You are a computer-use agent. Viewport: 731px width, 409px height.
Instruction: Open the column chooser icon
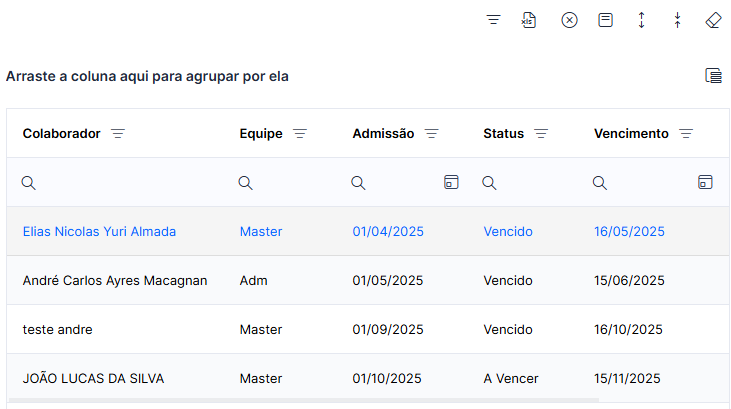tap(713, 75)
